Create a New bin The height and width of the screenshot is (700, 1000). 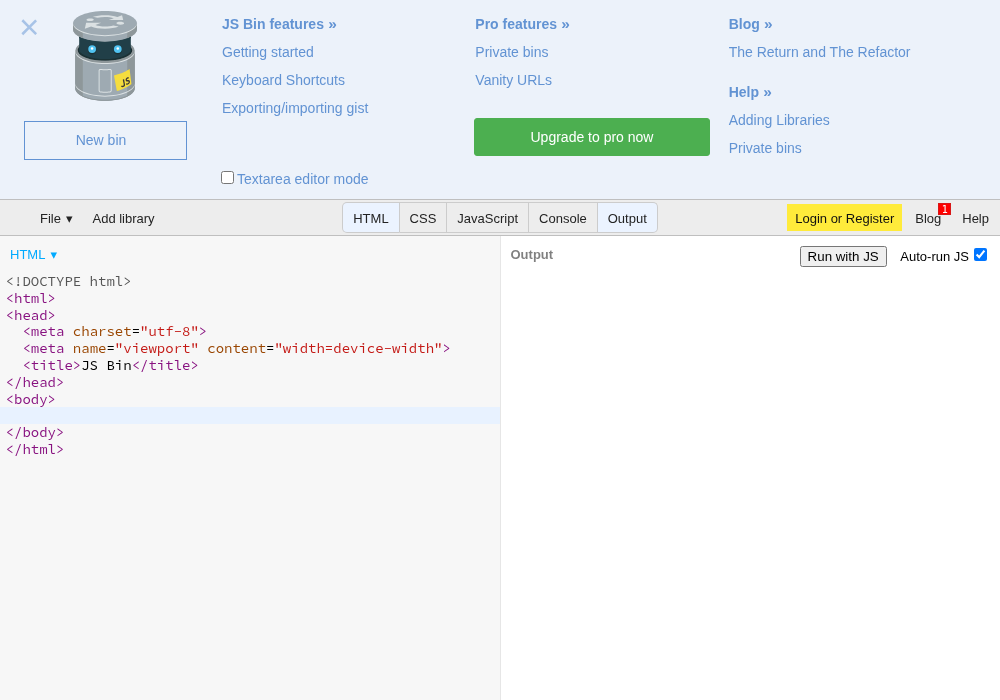pos(105,140)
